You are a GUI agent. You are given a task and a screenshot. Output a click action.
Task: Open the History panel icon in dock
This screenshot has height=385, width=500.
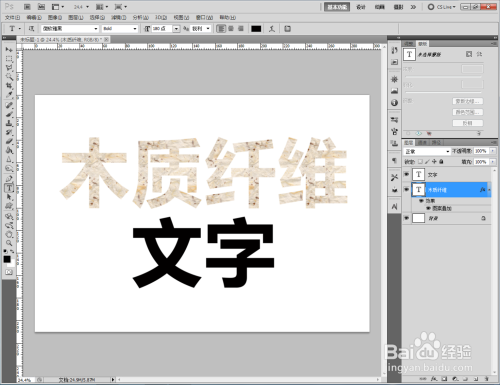395,51
